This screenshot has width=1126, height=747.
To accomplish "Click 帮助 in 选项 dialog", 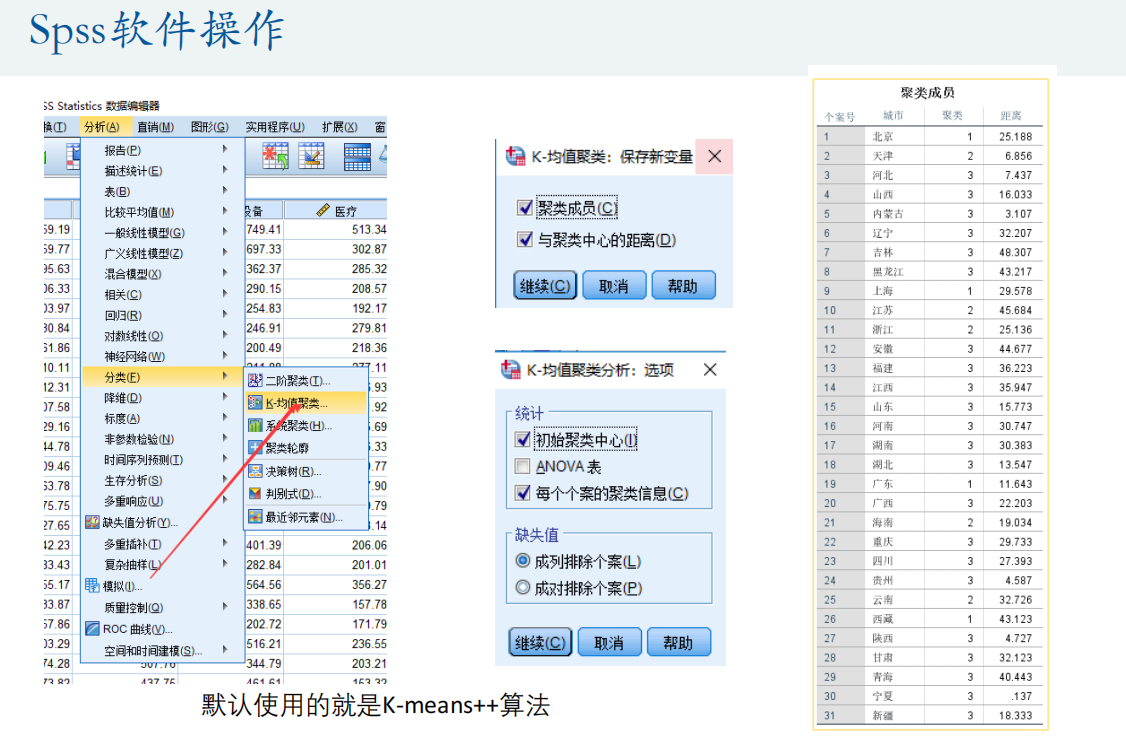I will [x=679, y=642].
